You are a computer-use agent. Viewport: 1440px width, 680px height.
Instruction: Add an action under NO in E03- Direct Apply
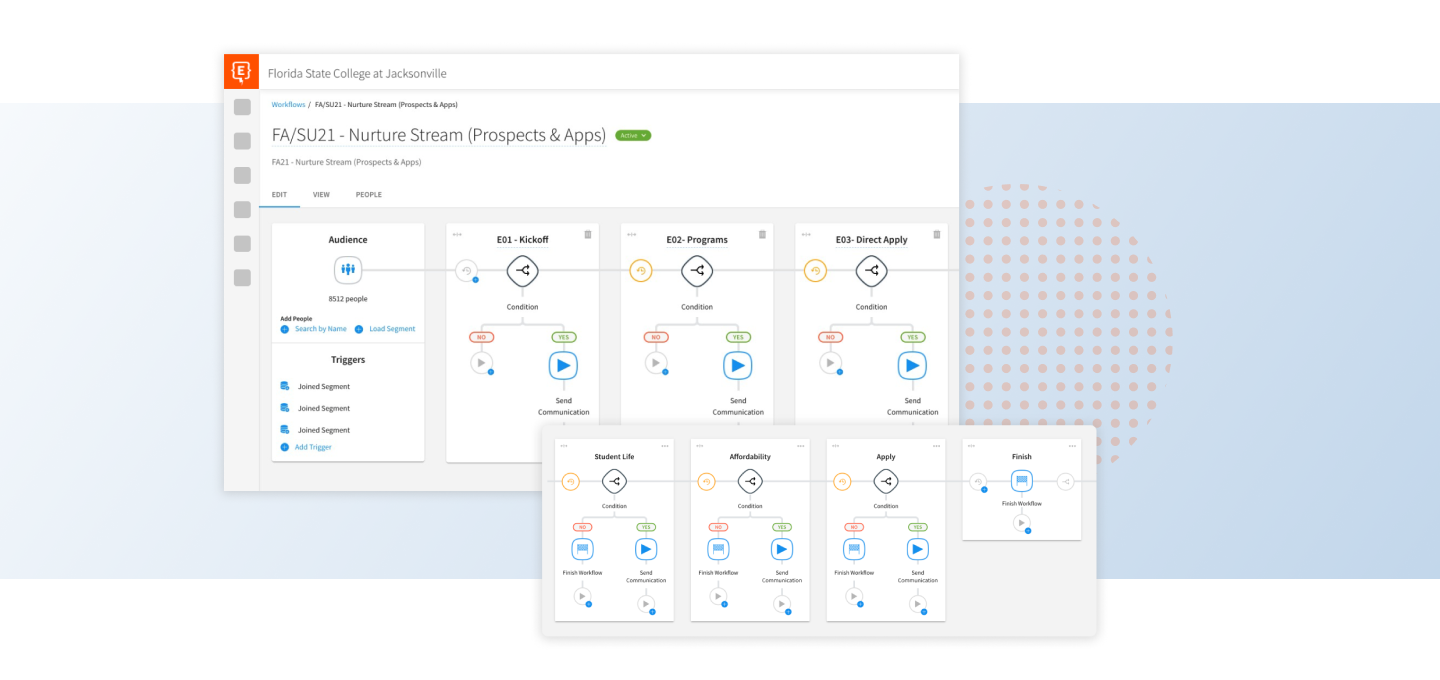coord(830,363)
